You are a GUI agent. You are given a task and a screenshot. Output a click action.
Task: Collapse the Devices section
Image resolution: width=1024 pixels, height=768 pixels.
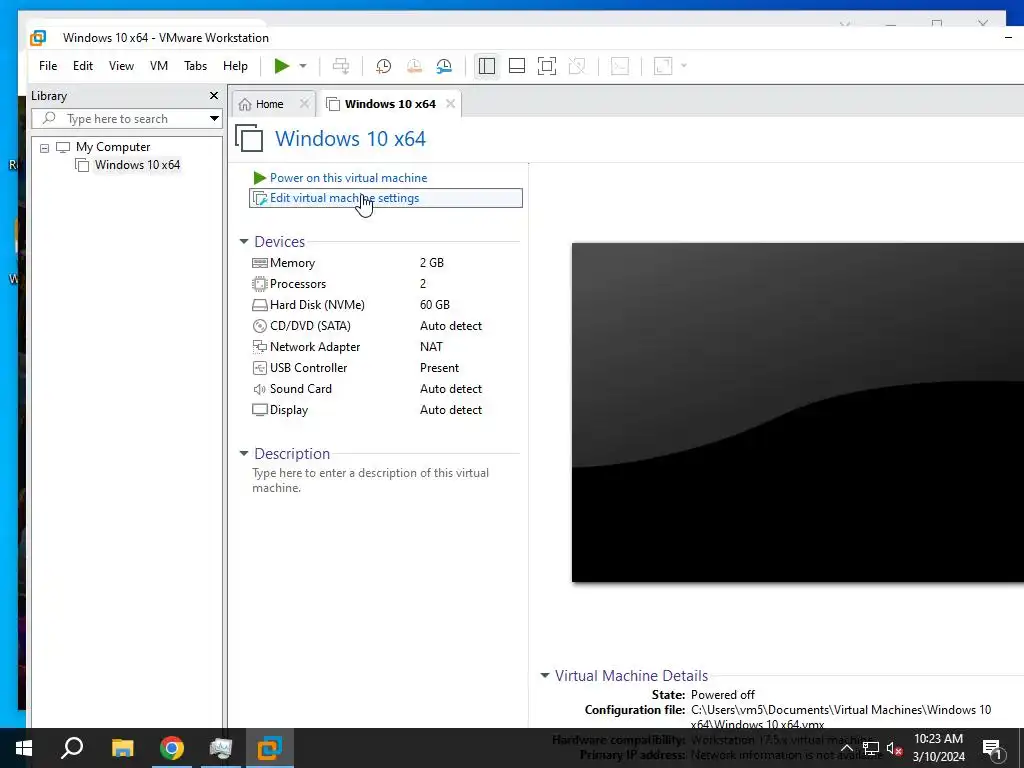pos(244,242)
